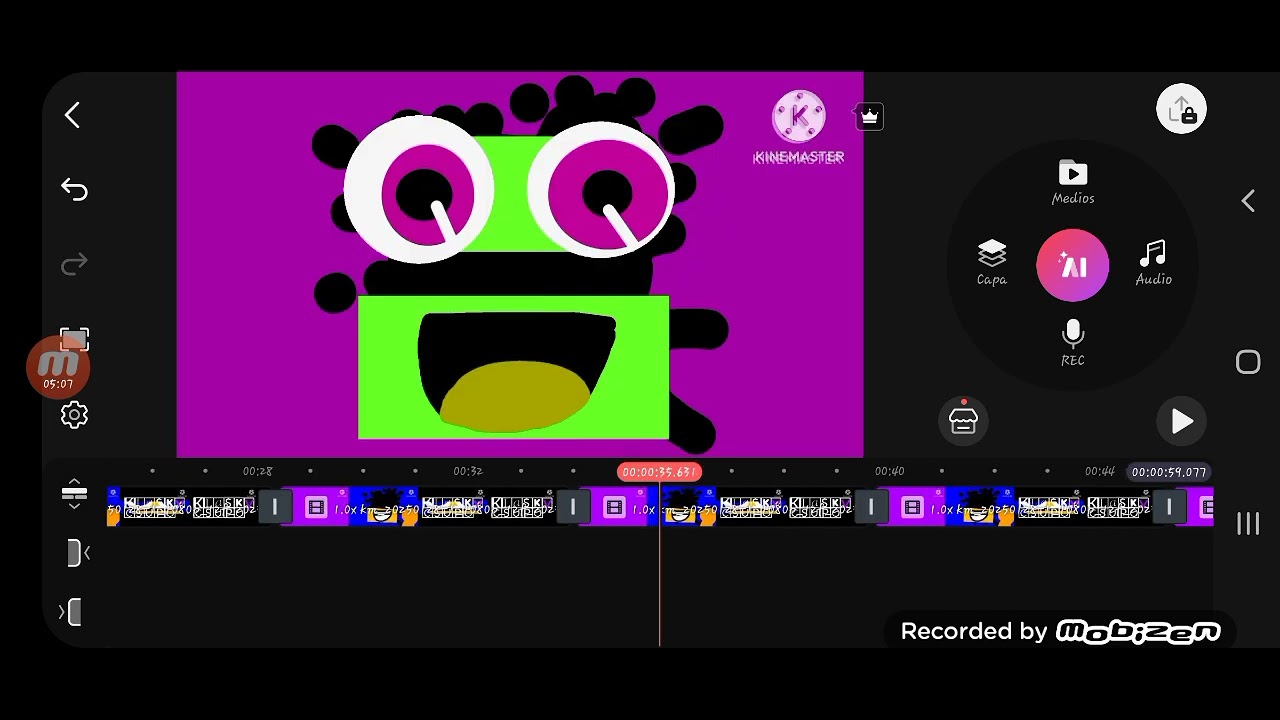Redo the greyed-out action

(x=74, y=264)
